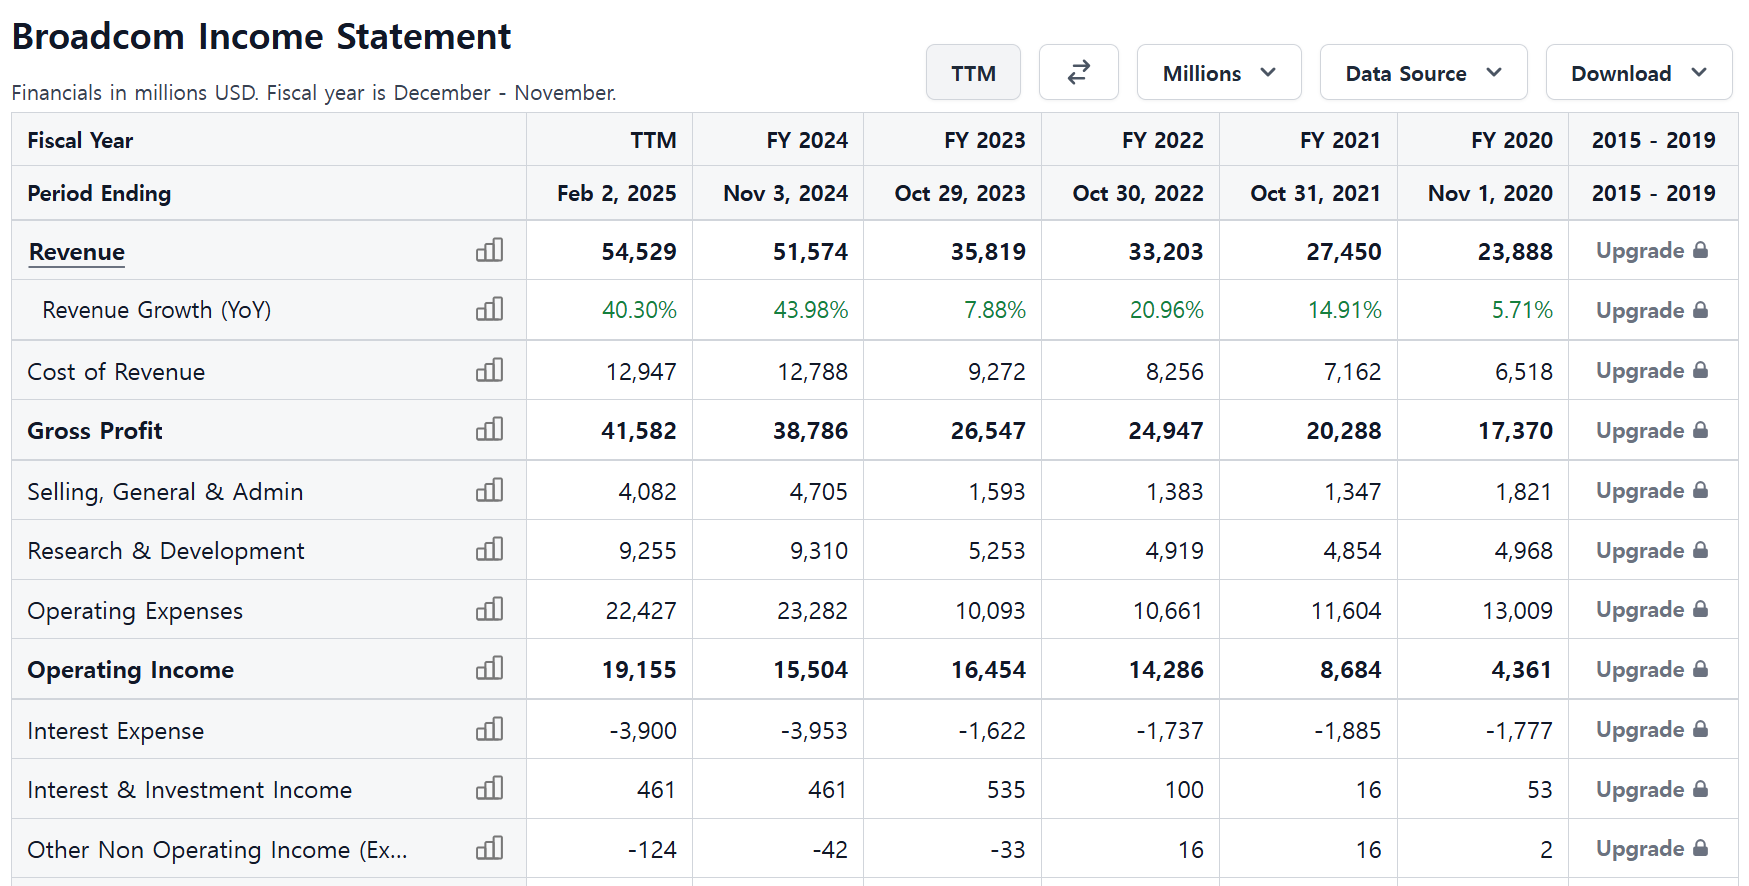1749x886 pixels.
Task: Open the Interest & Investment Income chart icon
Action: [x=489, y=788]
